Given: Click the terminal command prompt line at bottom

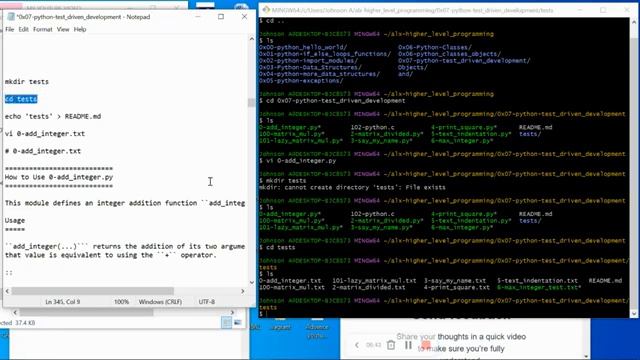Looking at the screenshot, I should tap(263, 314).
